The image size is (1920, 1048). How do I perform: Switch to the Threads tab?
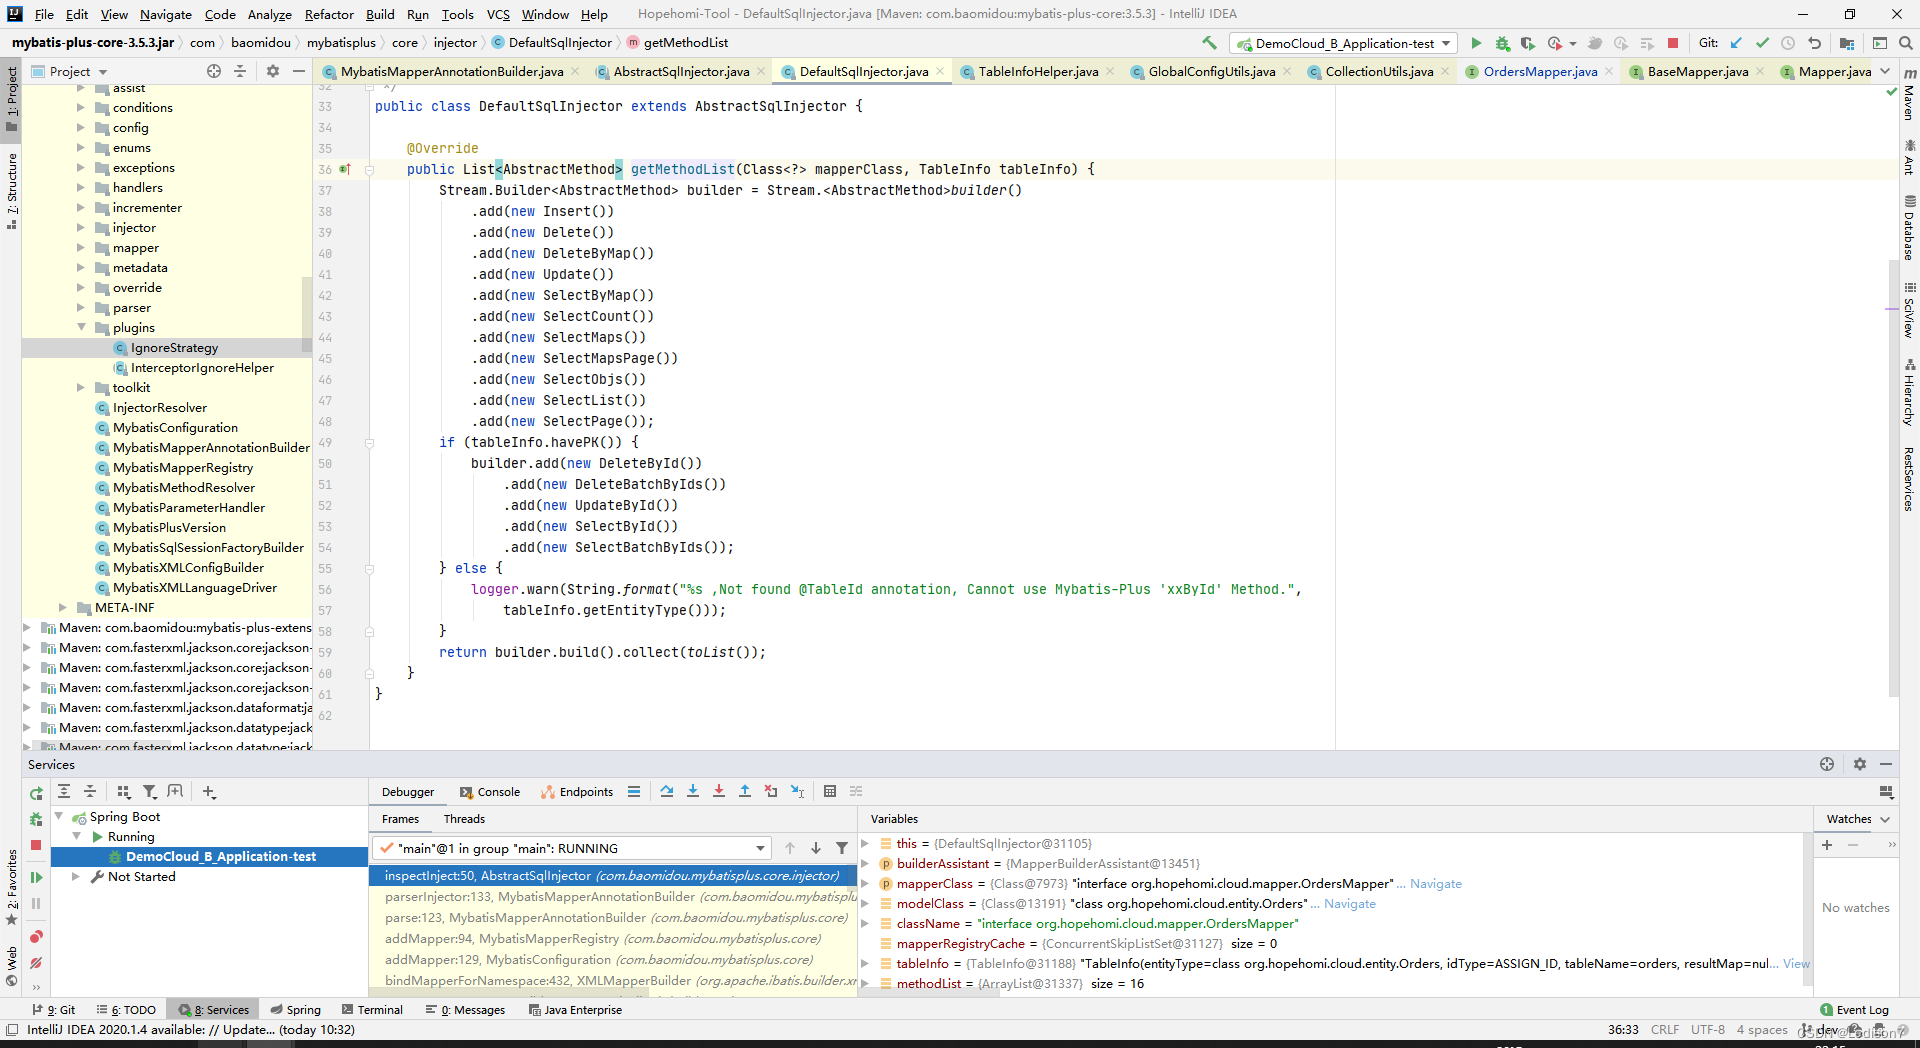pyautogui.click(x=464, y=818)
